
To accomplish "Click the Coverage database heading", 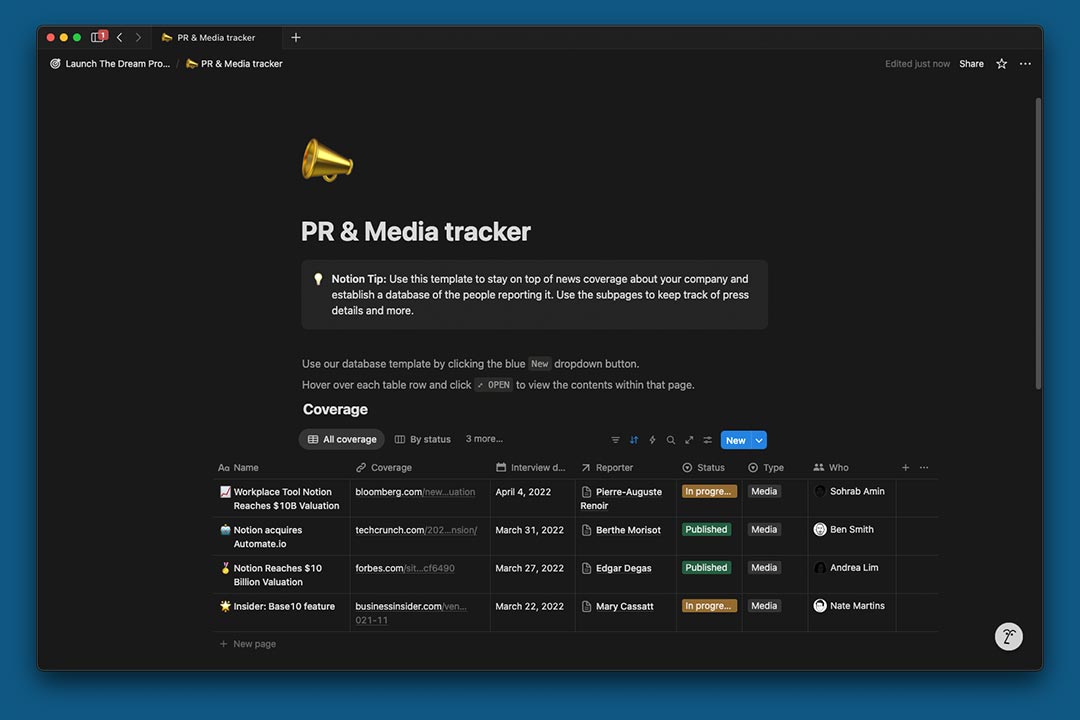I will tap(335, 409).
